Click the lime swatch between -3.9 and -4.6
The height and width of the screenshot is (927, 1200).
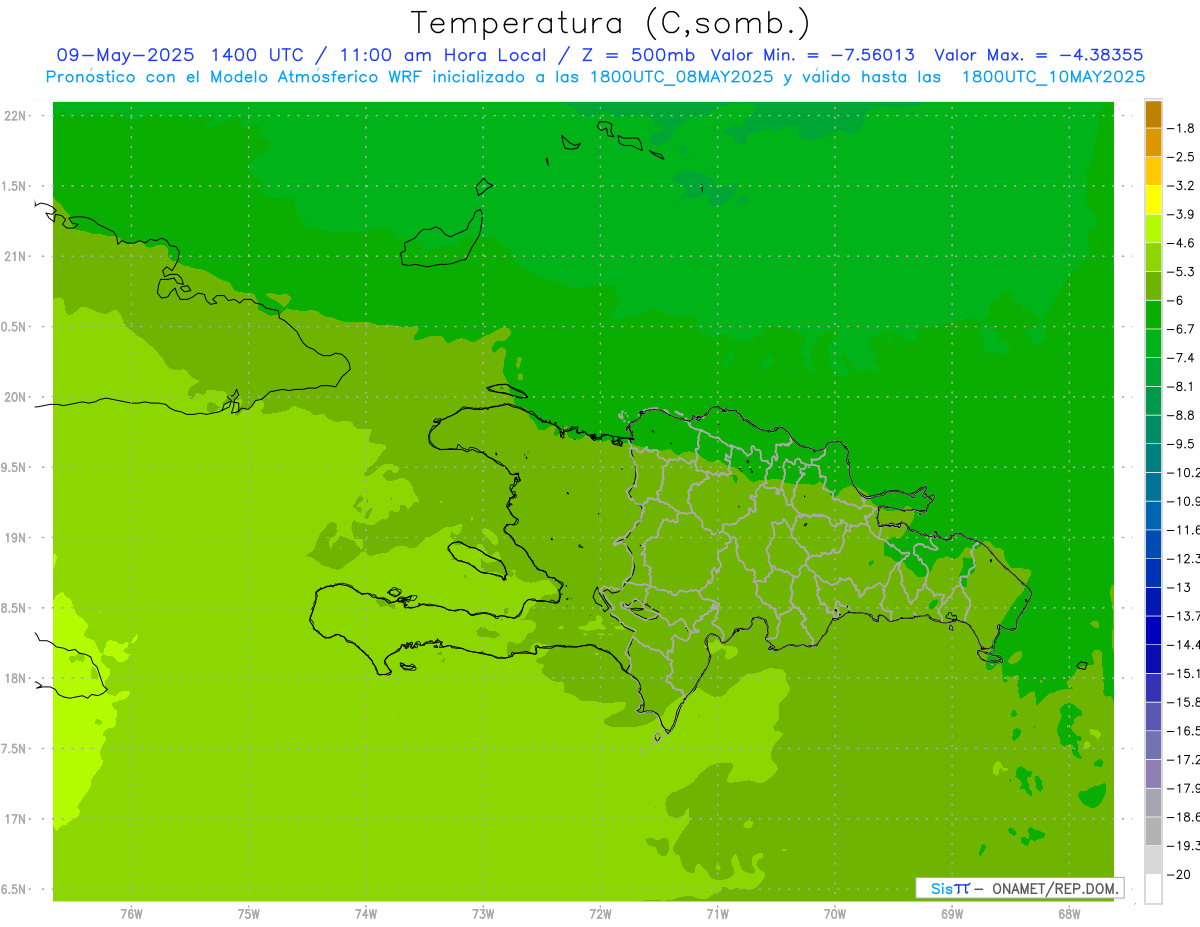1153,229
